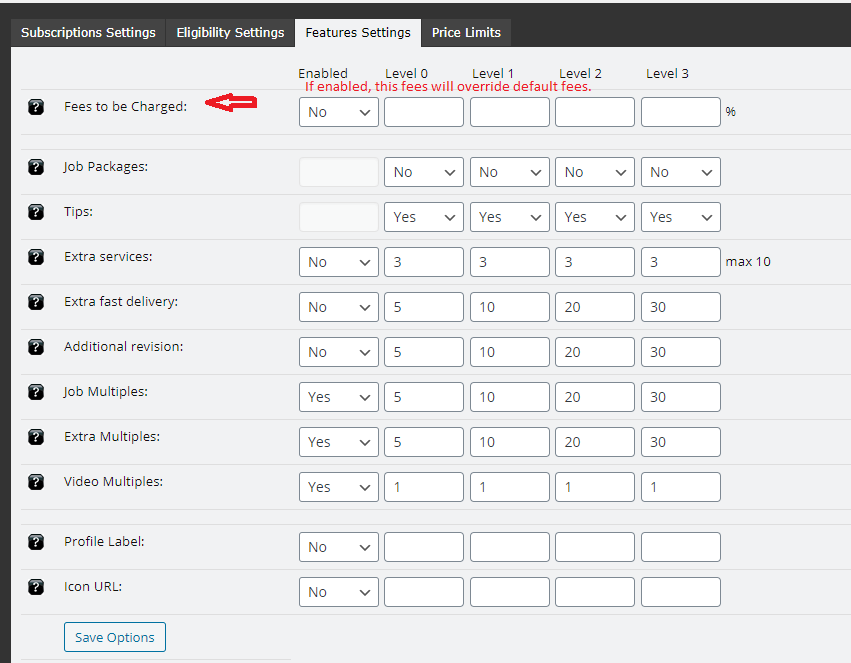Open Extra fast delivery enabled dropdown
This screenshot has width=851, height=663.
pos(339,308)
